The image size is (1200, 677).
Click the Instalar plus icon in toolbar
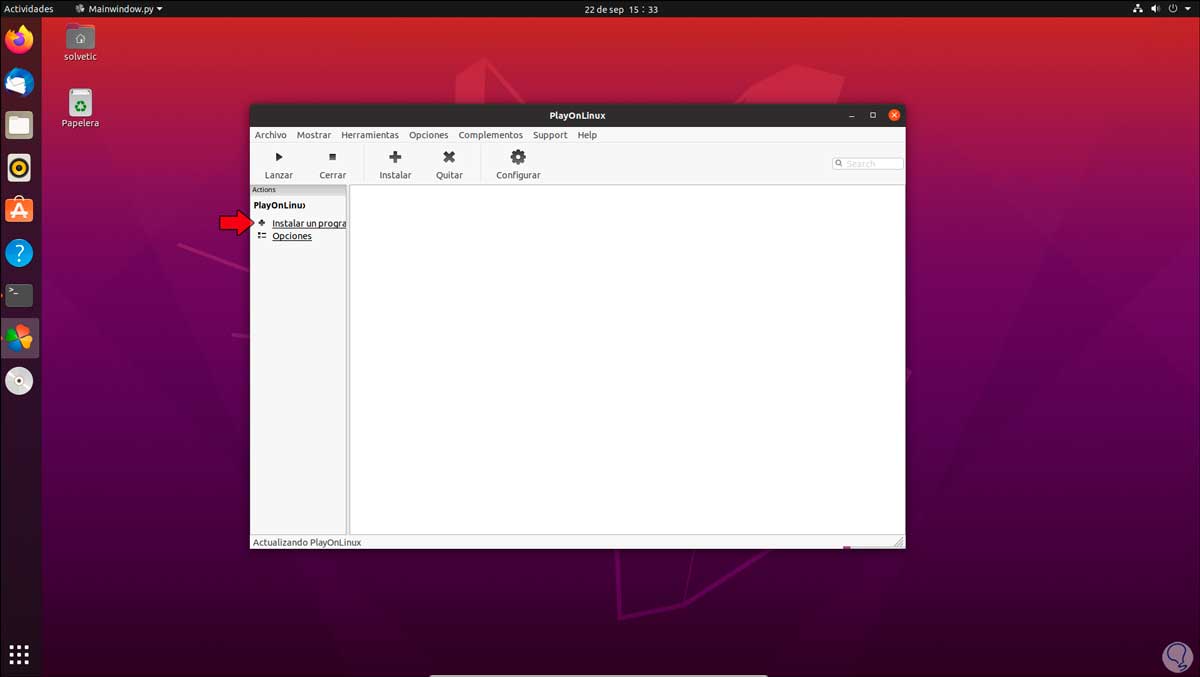click(x=395, y=157)
